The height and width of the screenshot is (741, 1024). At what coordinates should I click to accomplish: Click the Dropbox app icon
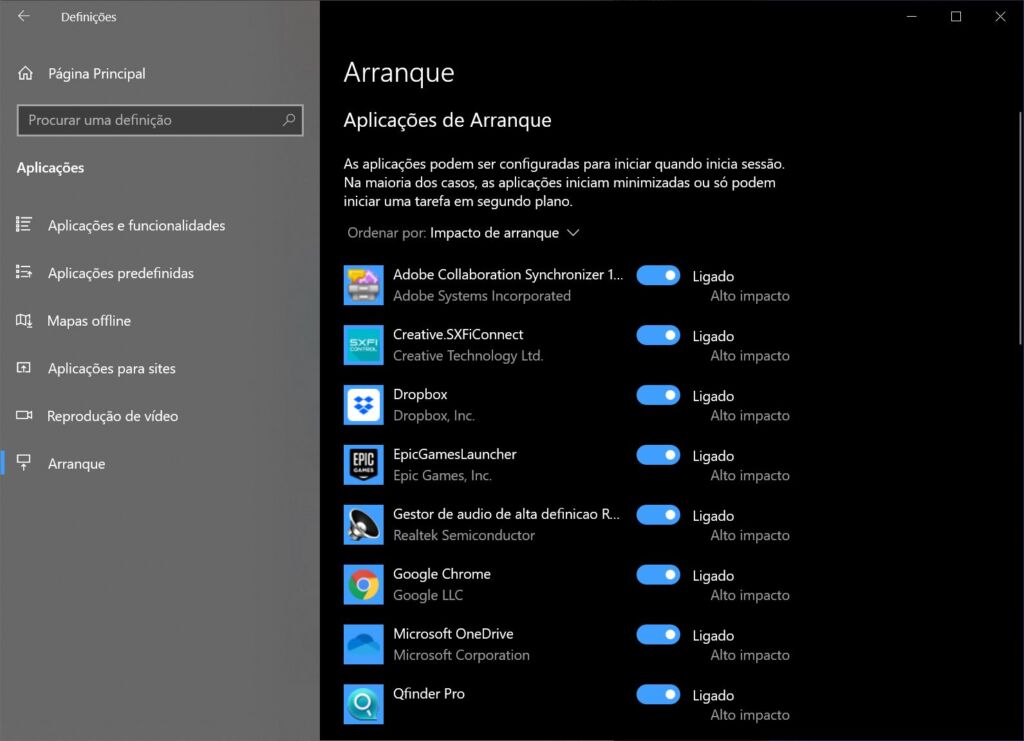click(x=364, y=405)
